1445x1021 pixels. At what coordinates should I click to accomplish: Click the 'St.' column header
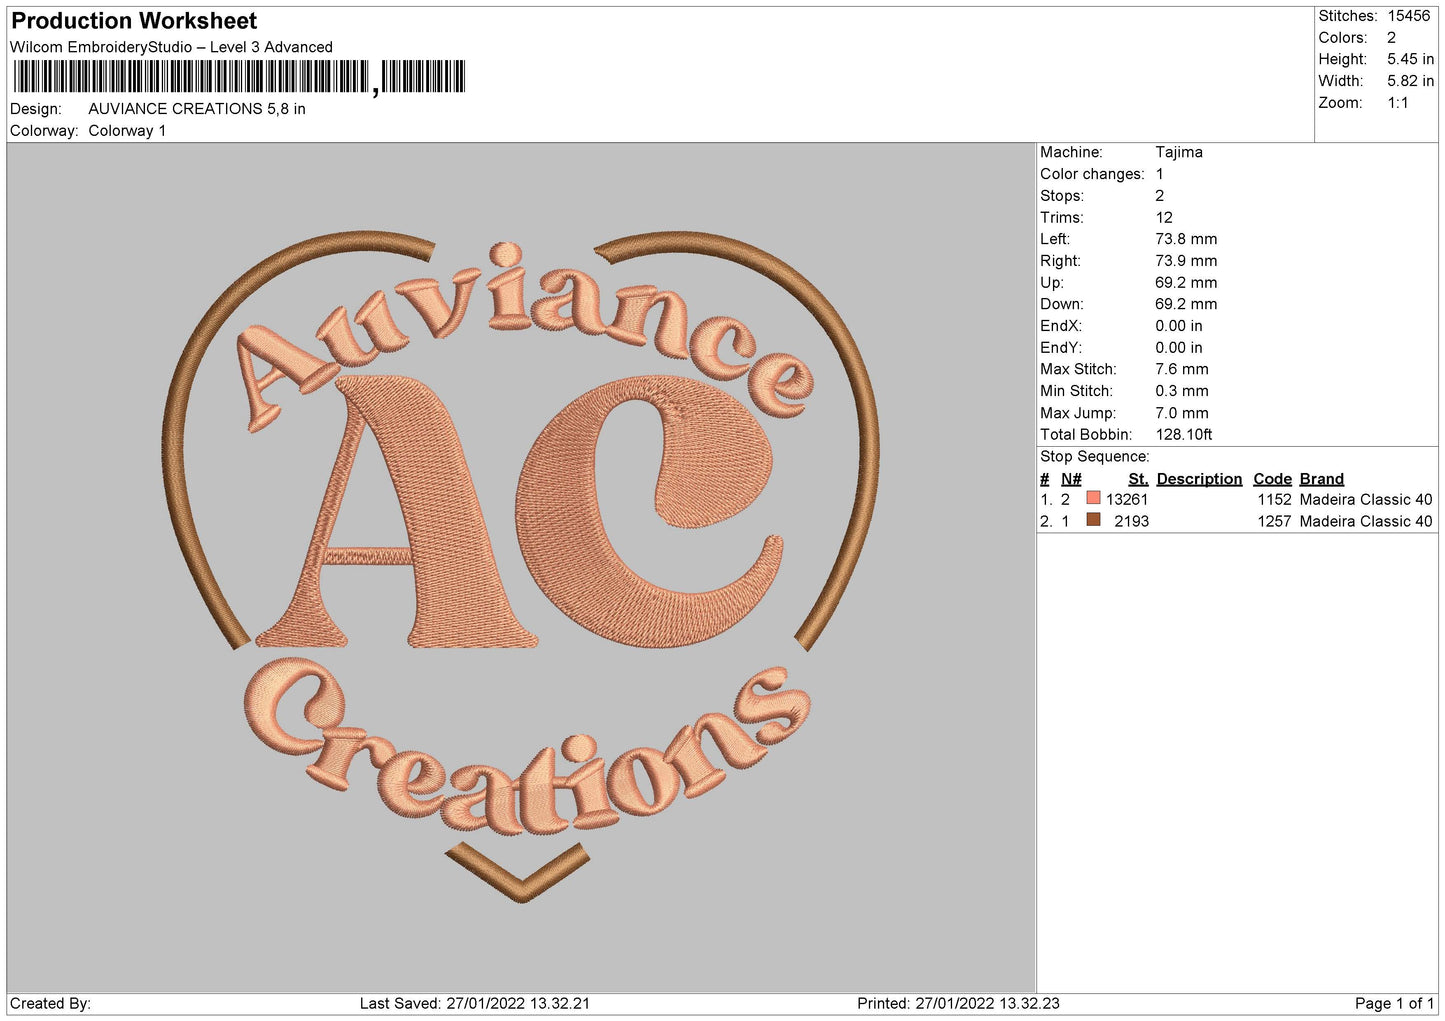[1138, 479]
